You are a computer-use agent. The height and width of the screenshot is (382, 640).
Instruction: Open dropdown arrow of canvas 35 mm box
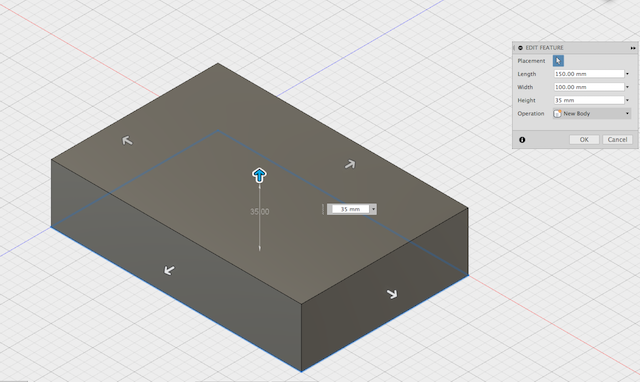pyautogui.click(x=373, y=209)
